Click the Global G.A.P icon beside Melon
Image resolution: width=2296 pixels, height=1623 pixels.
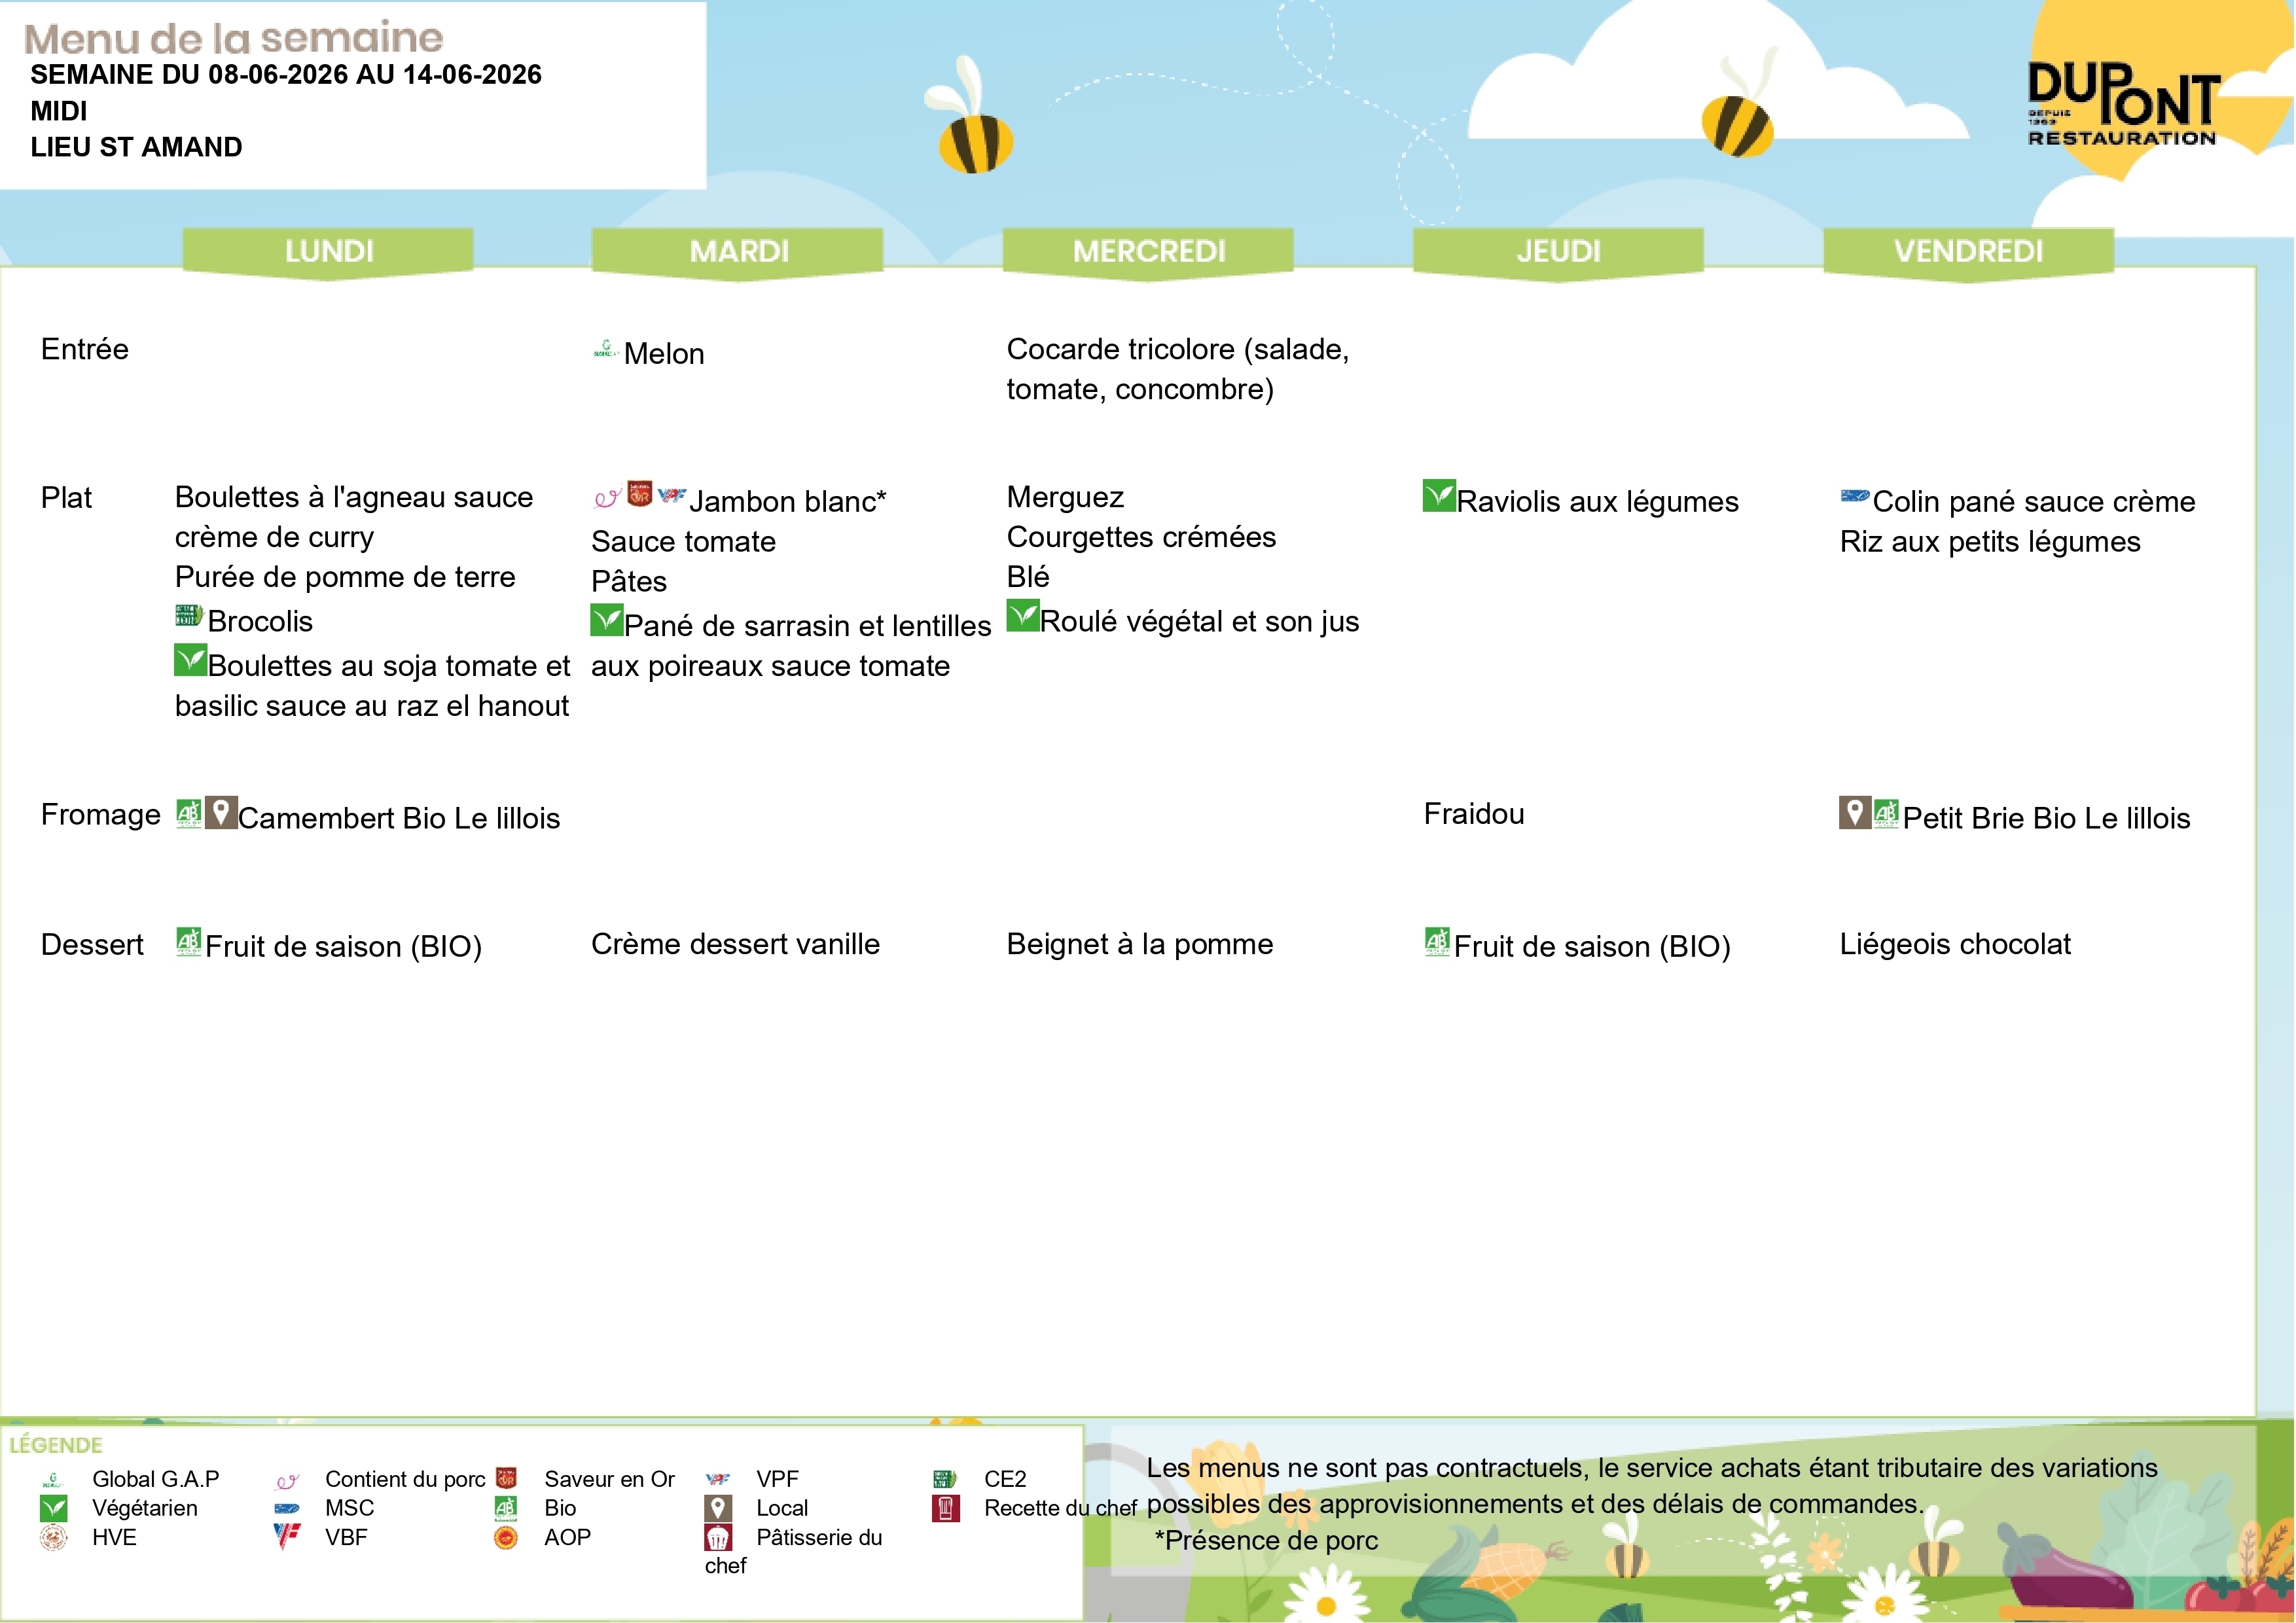605,349
